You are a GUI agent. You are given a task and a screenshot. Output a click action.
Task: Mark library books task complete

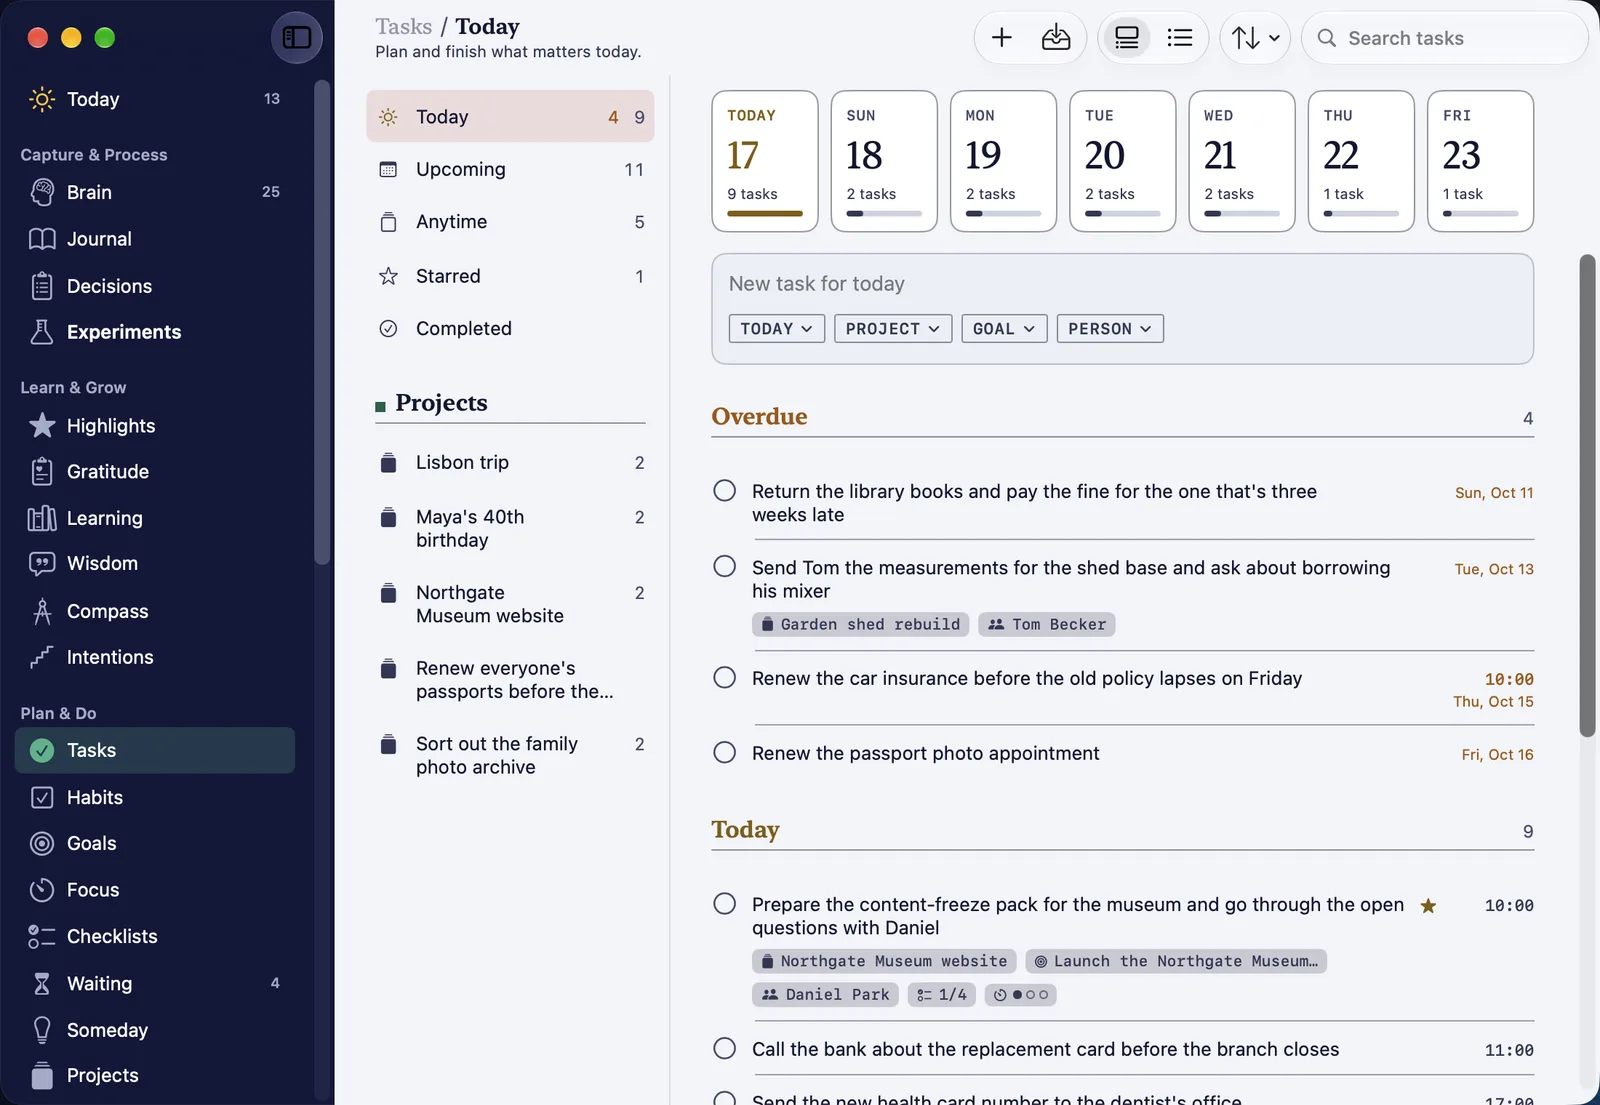click(725, 491)
